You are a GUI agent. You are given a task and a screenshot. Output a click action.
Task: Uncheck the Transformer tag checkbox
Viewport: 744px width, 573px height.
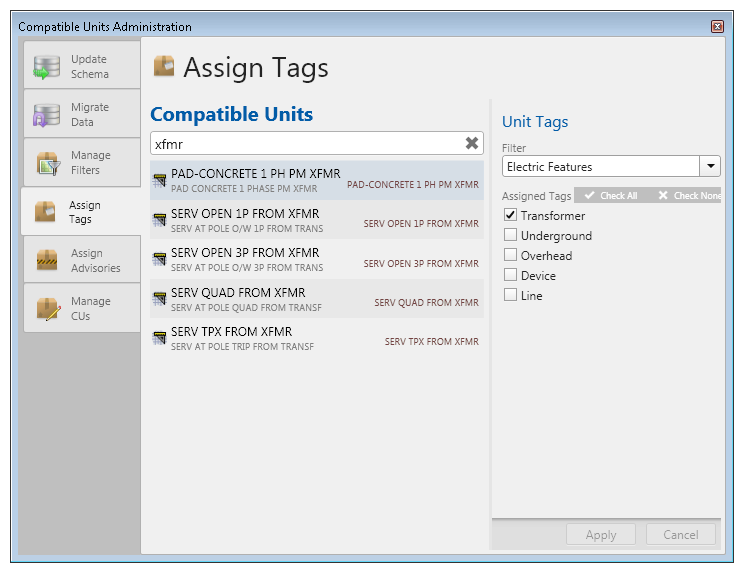coord(511,215)
